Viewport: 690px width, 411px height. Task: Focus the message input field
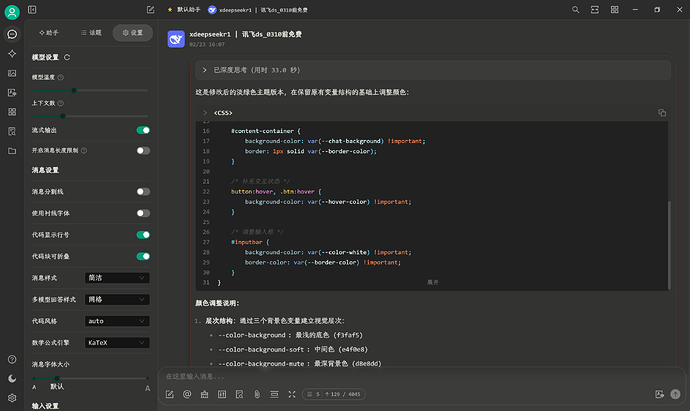click(x=422, y=377)
